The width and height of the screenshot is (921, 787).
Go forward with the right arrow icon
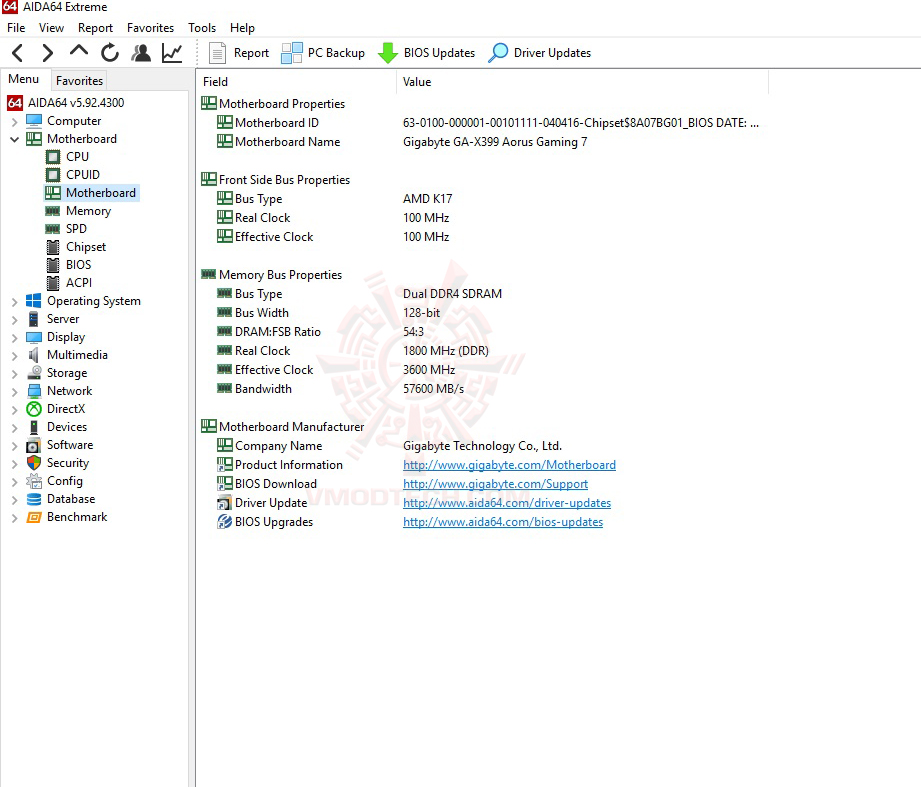tap(48, 53)
